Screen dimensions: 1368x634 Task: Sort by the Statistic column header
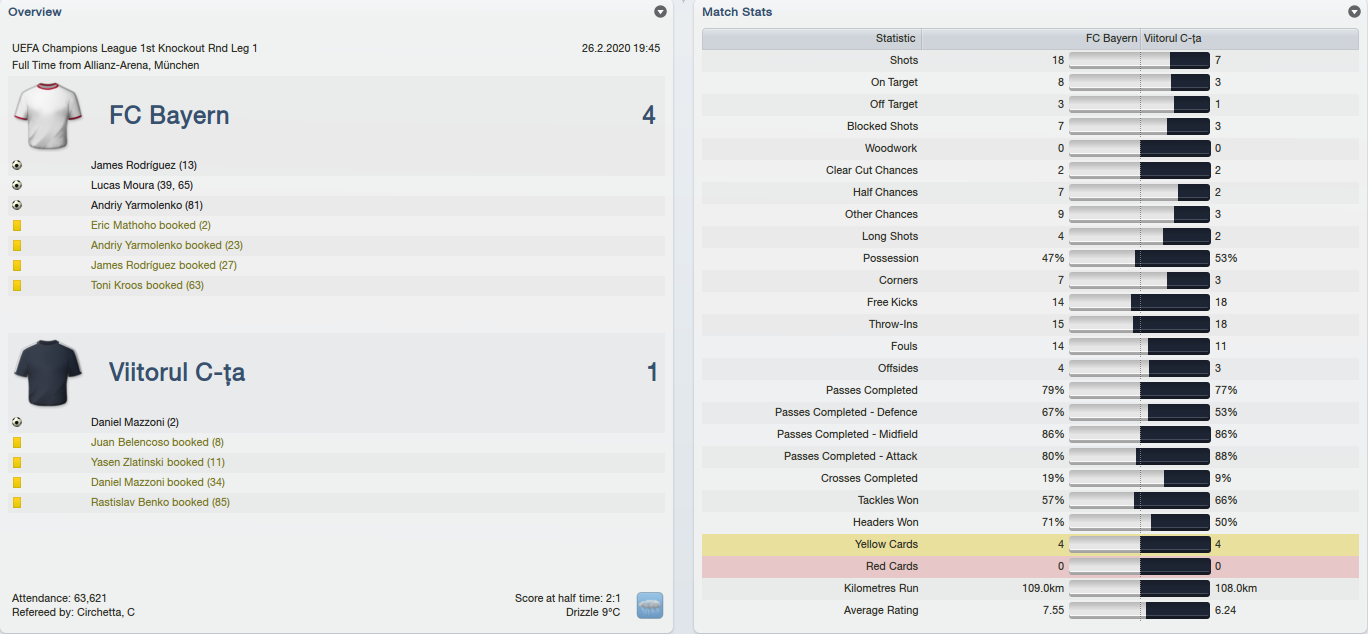click(812, 39)
